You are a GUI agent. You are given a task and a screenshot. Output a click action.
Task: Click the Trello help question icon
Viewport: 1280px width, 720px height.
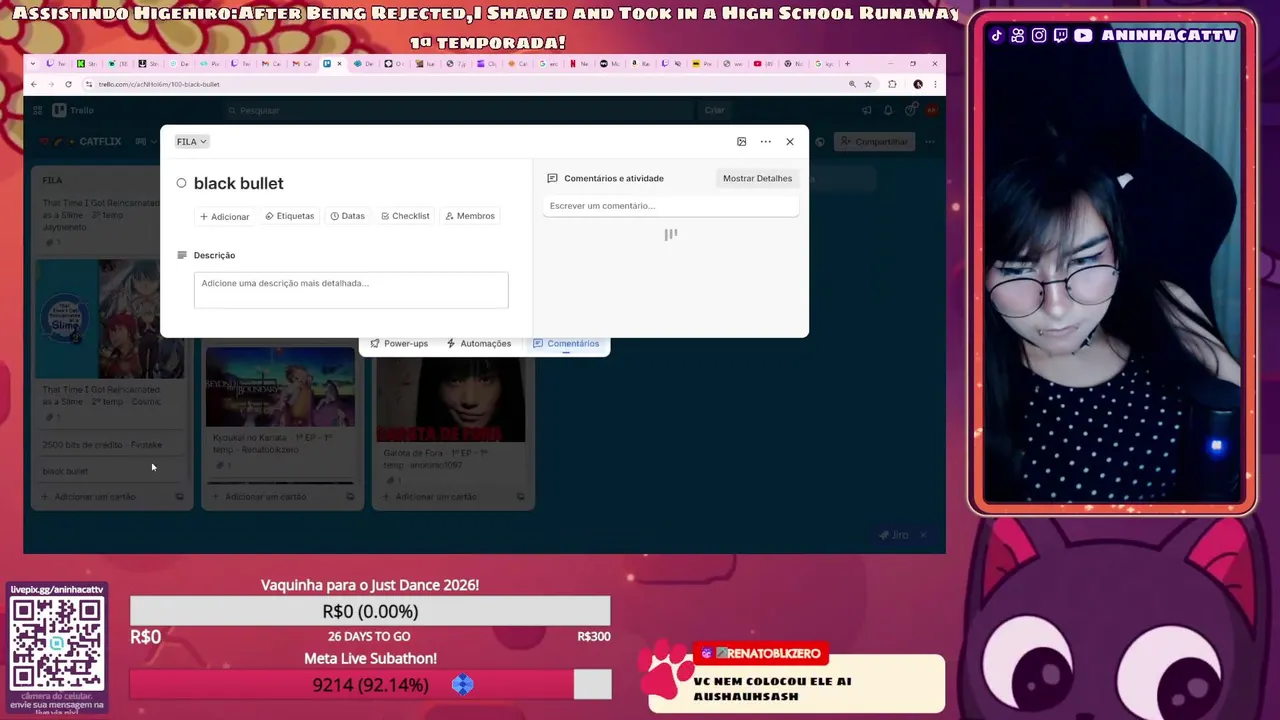910,110
